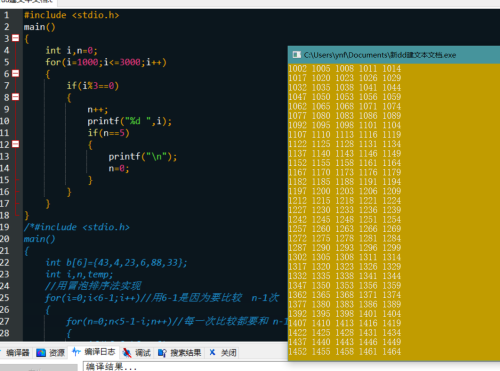Select the 编译日志 tab
This screenshot has width=500, height=371.
pyautogui.click(x=94, y=352)
